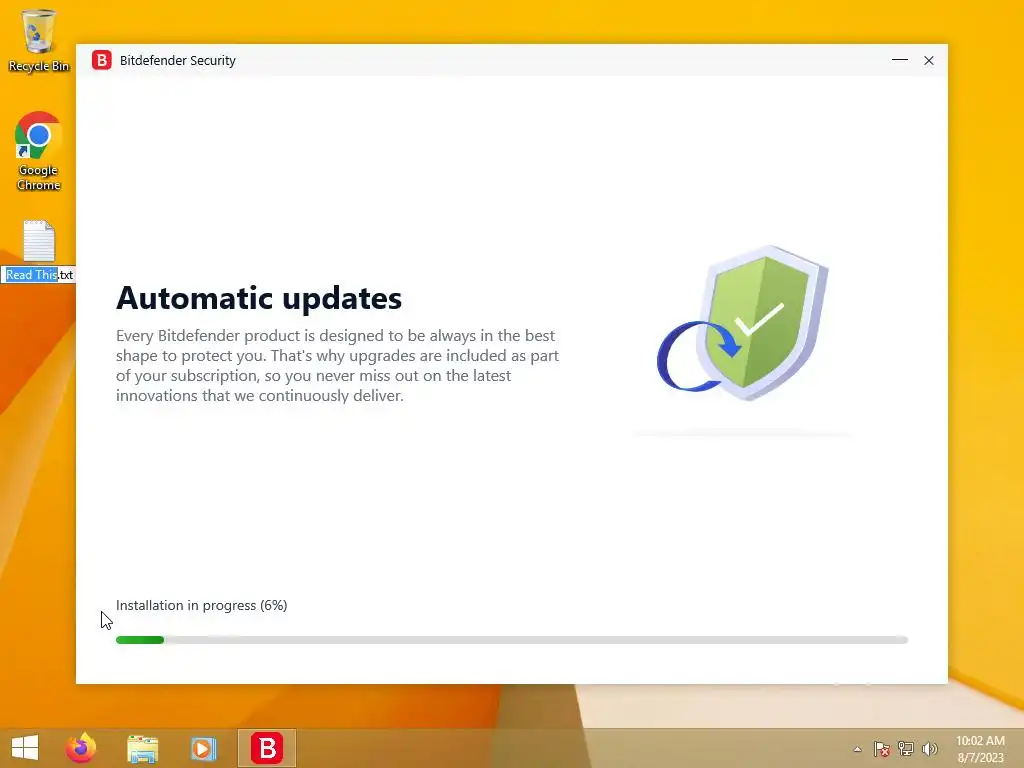Open the Recycle Bin desktop icon
This screenshot has height=768, width=1024.
39,40
